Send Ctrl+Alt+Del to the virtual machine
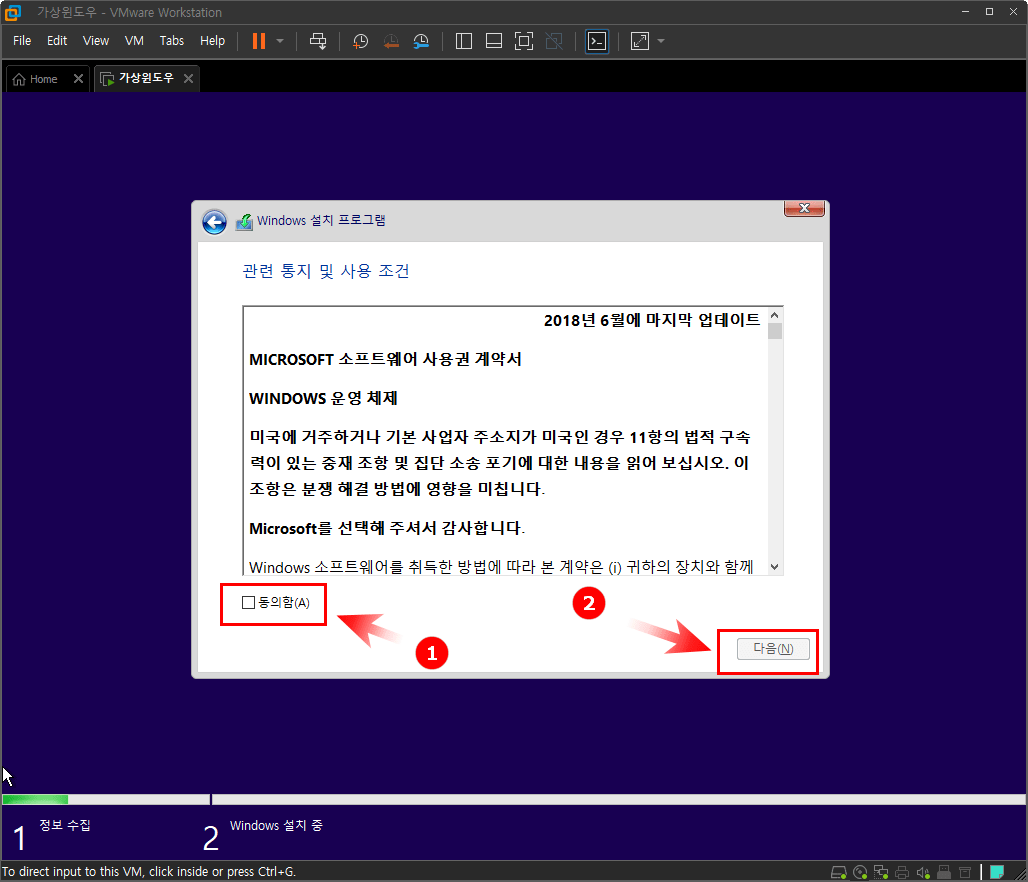The width and height of the screenshot is (1028, 882). pyautogui.click(x=318, y=41)
